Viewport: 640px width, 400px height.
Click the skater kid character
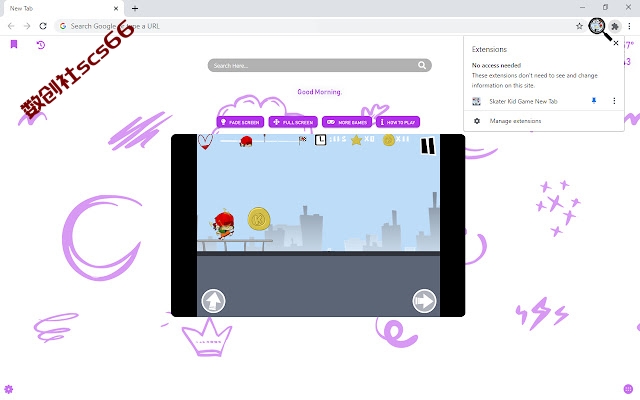coord(223,224)
